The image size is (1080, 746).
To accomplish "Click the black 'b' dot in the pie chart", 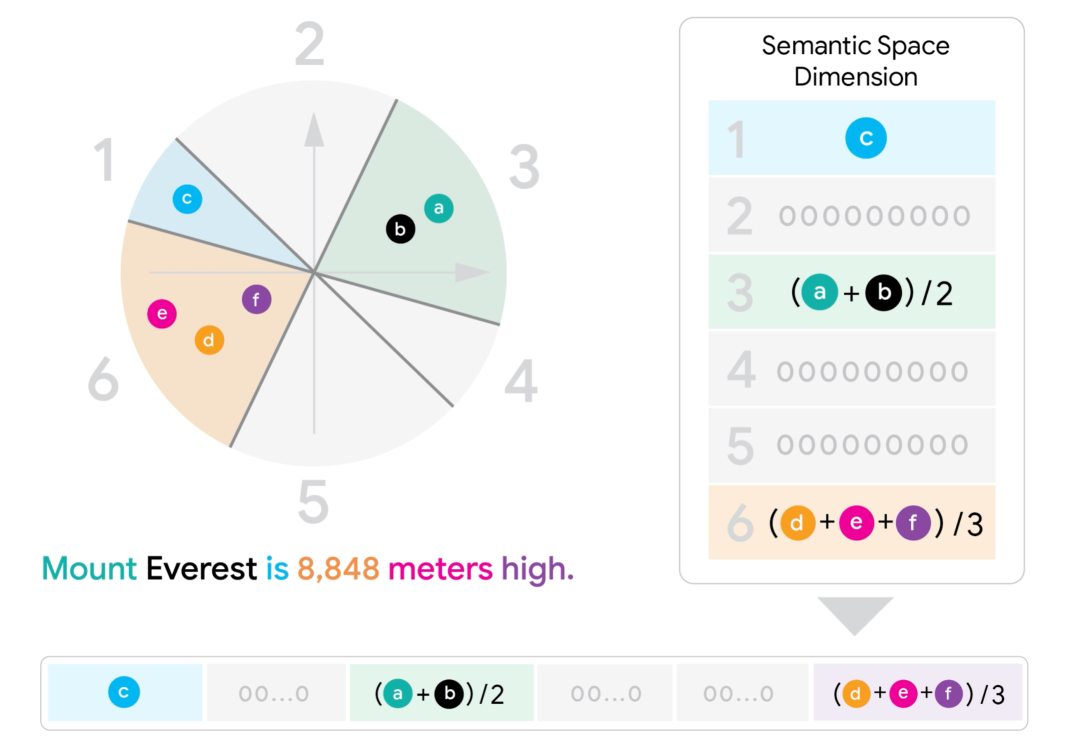I will tap(400, 229).
